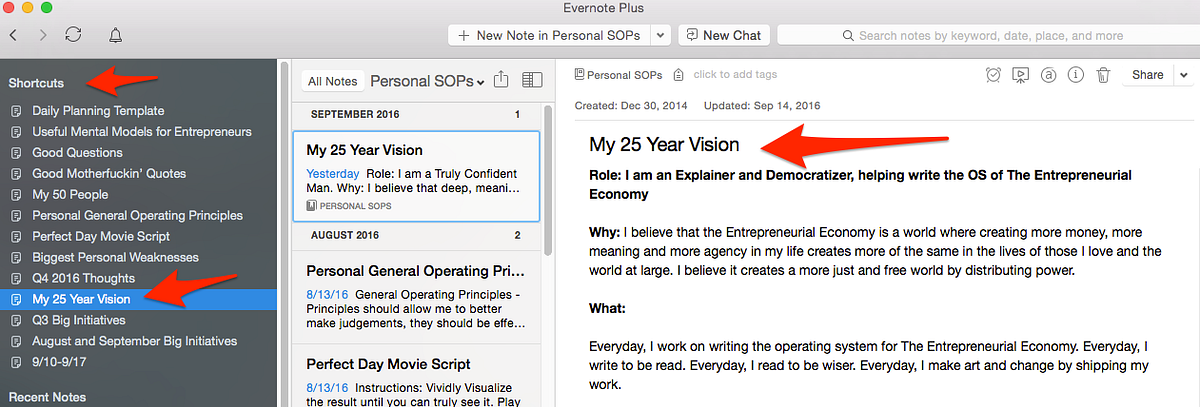Click the Created: Dec 30, 2014 date
The height and width of the screenshot is (407, 1200).
(632, 105)
